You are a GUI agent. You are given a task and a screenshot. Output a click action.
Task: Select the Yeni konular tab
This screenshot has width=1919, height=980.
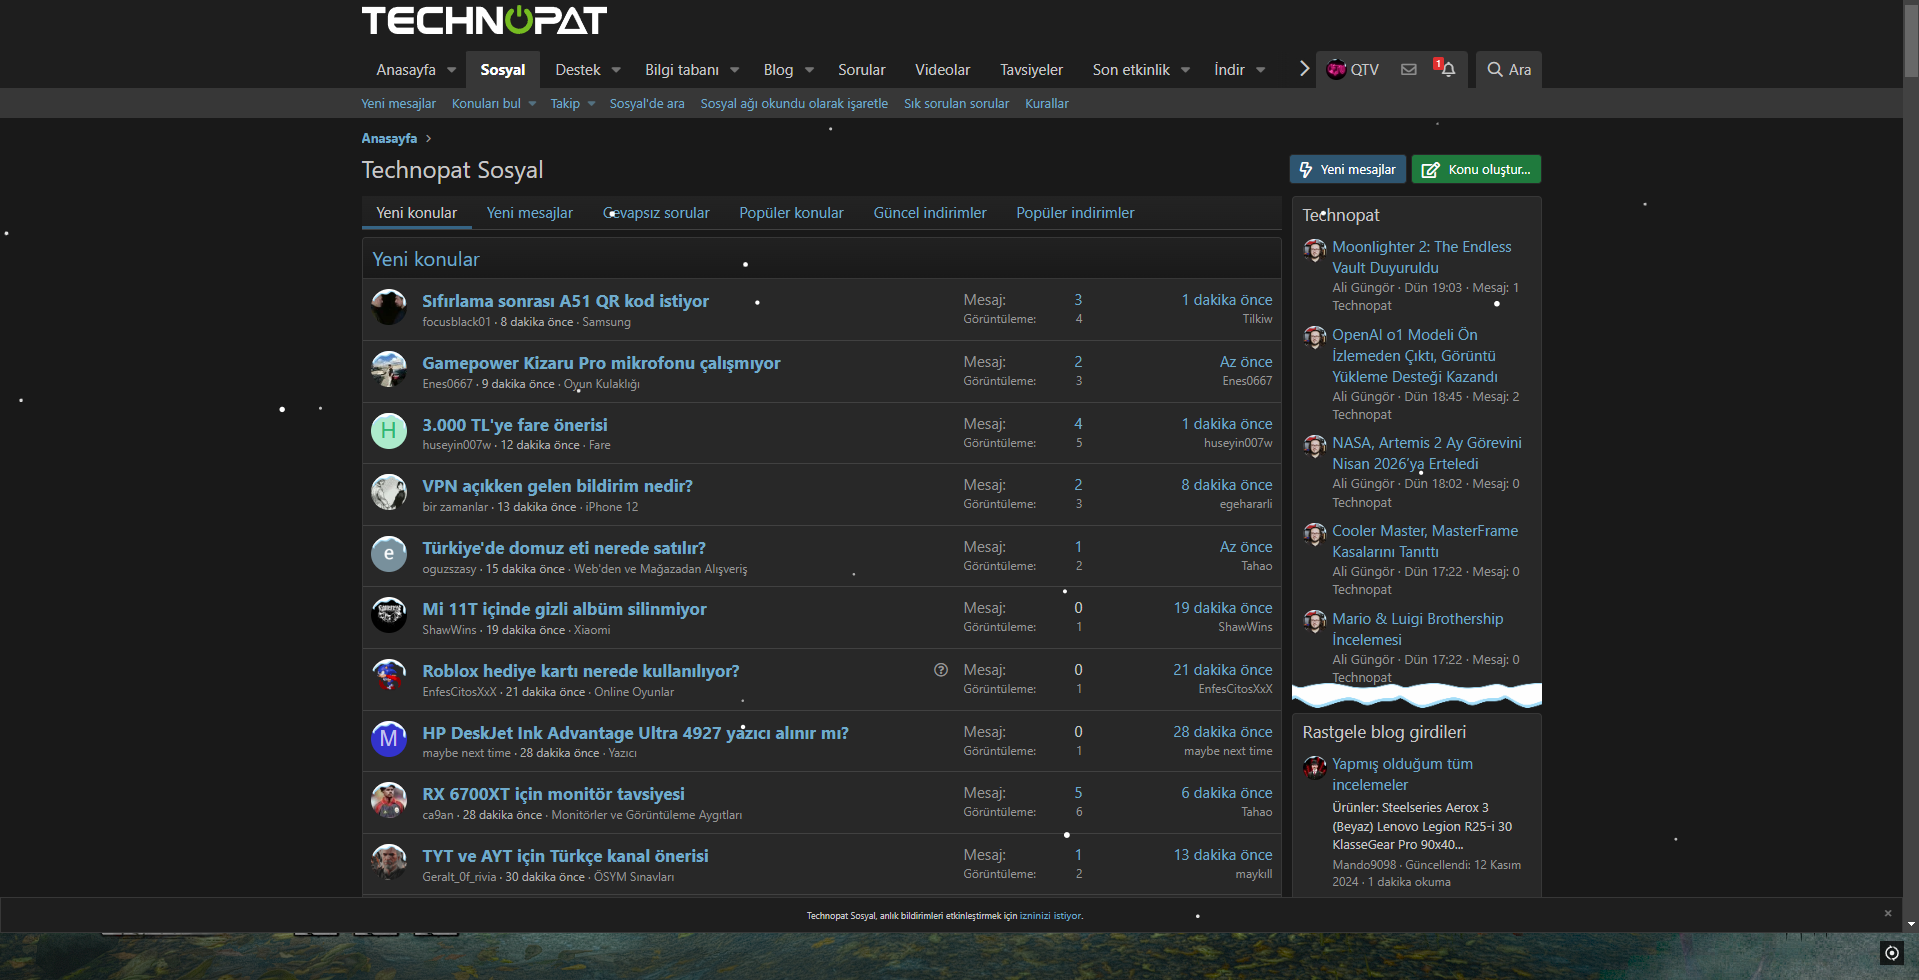(417, 213)
